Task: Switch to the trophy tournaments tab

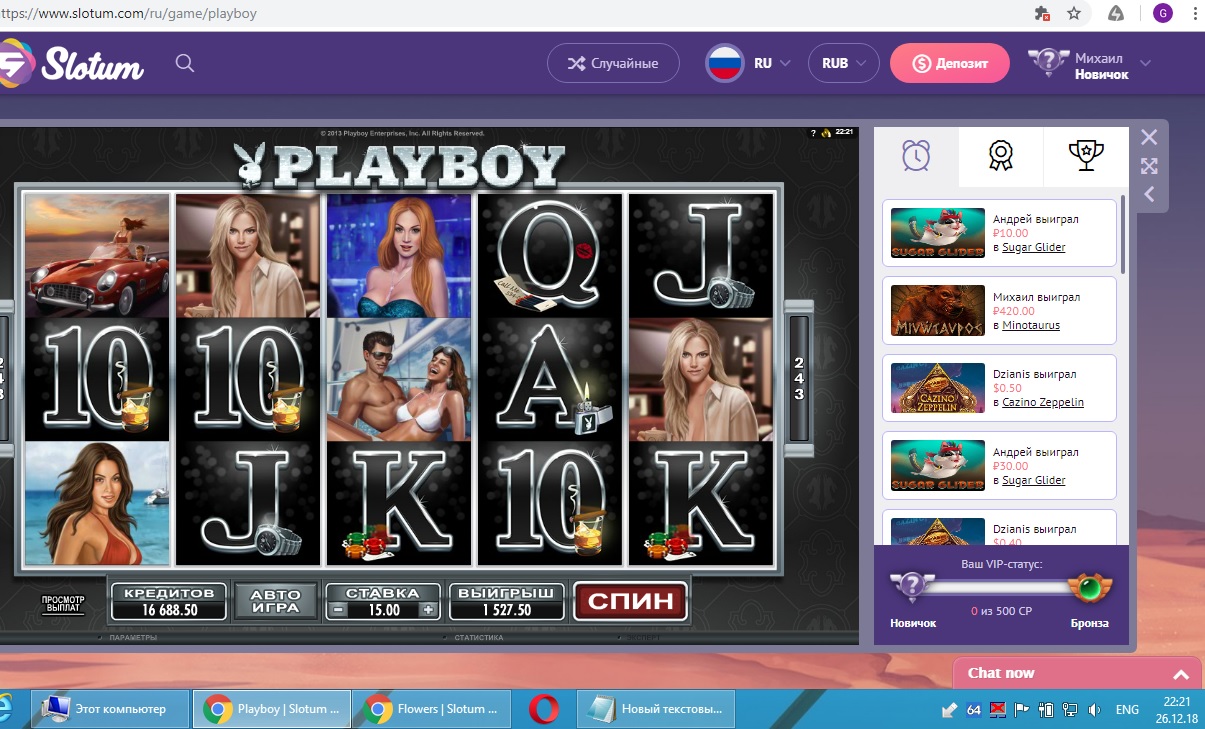Action: pos(1086,156)
